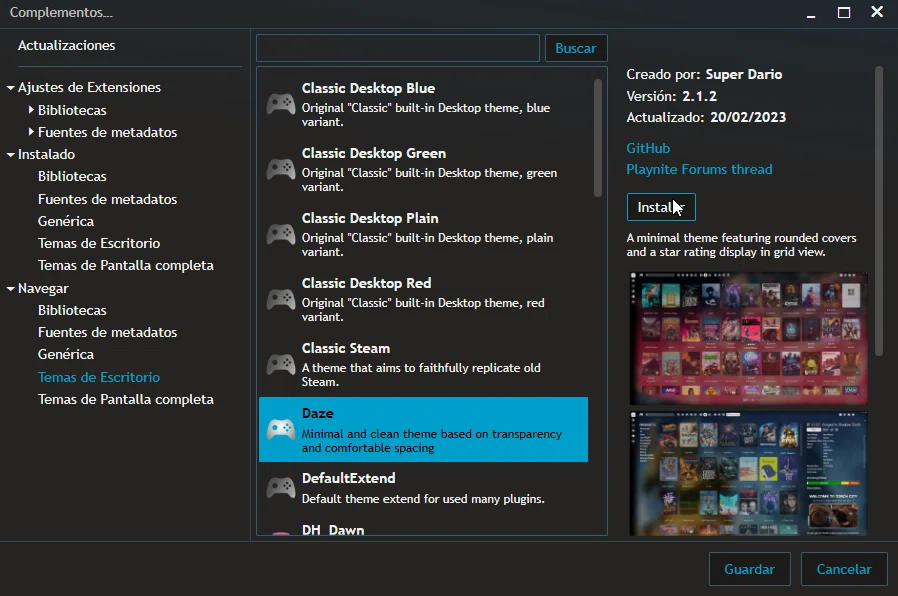Select Temas de Pantalla completa under Navegar
The width and height of the screenshot is (898, 596).
126,399
